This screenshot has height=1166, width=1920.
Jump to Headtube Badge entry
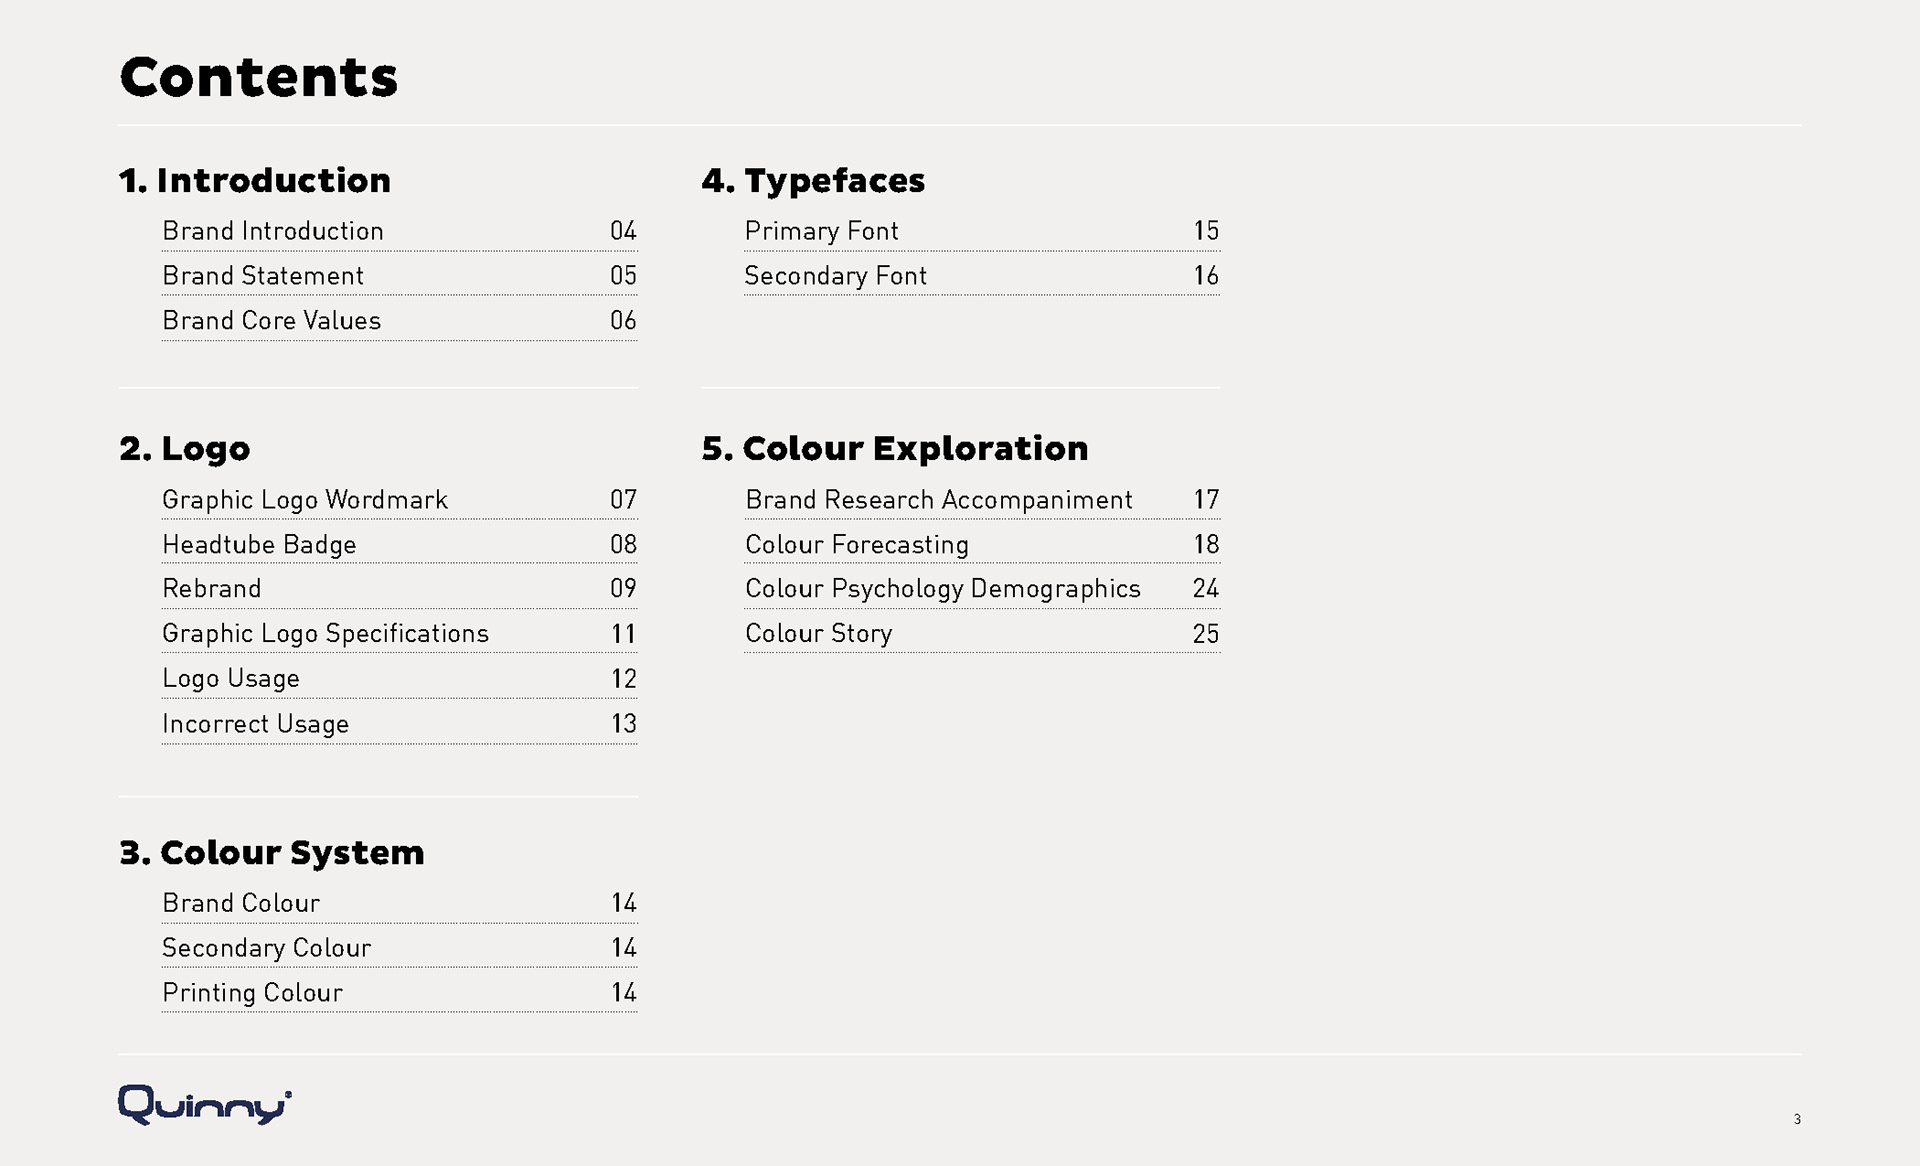259,545
